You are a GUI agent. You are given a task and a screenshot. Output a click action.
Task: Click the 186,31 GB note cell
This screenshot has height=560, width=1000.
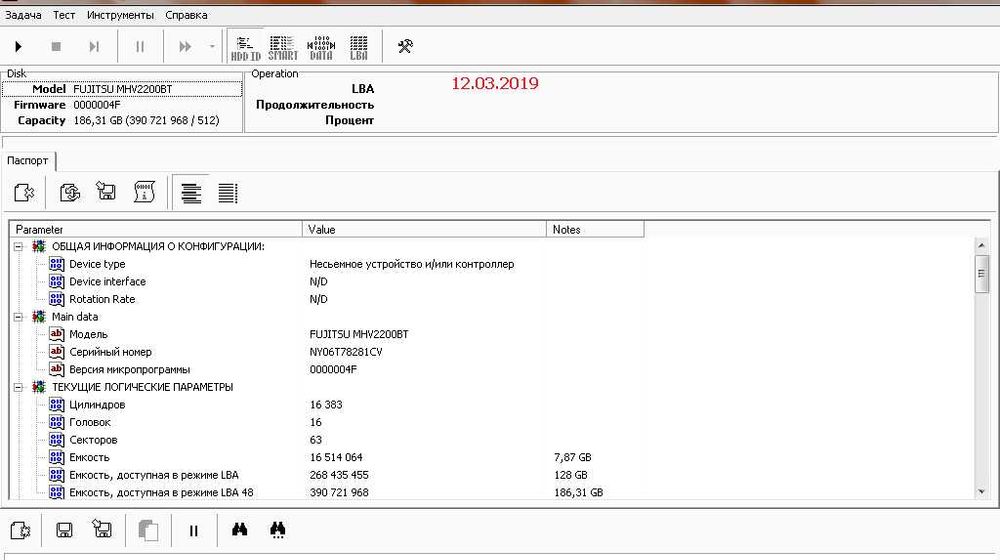(x=578, y=492)
